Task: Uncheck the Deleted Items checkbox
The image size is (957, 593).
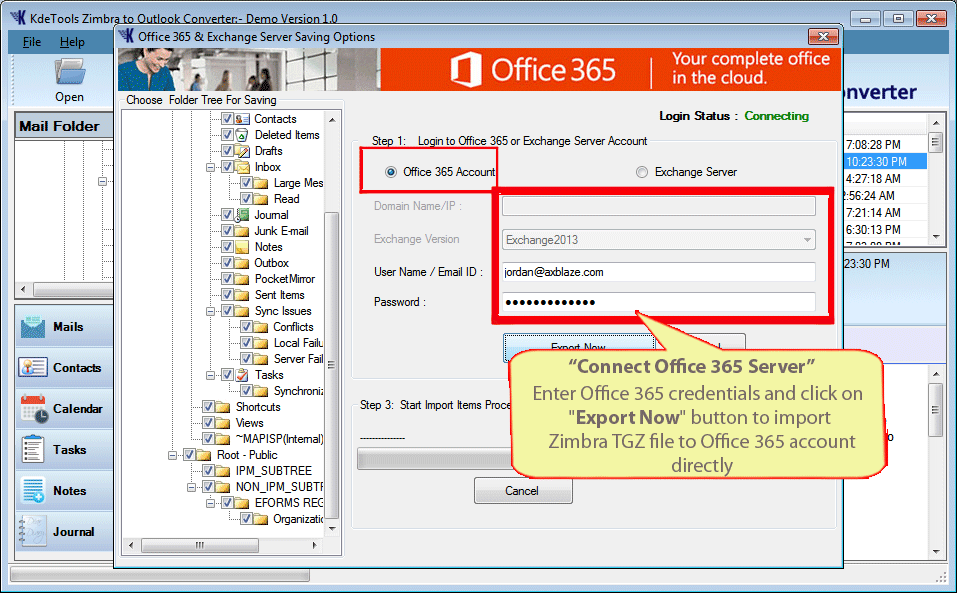Action: coord(227,135)
